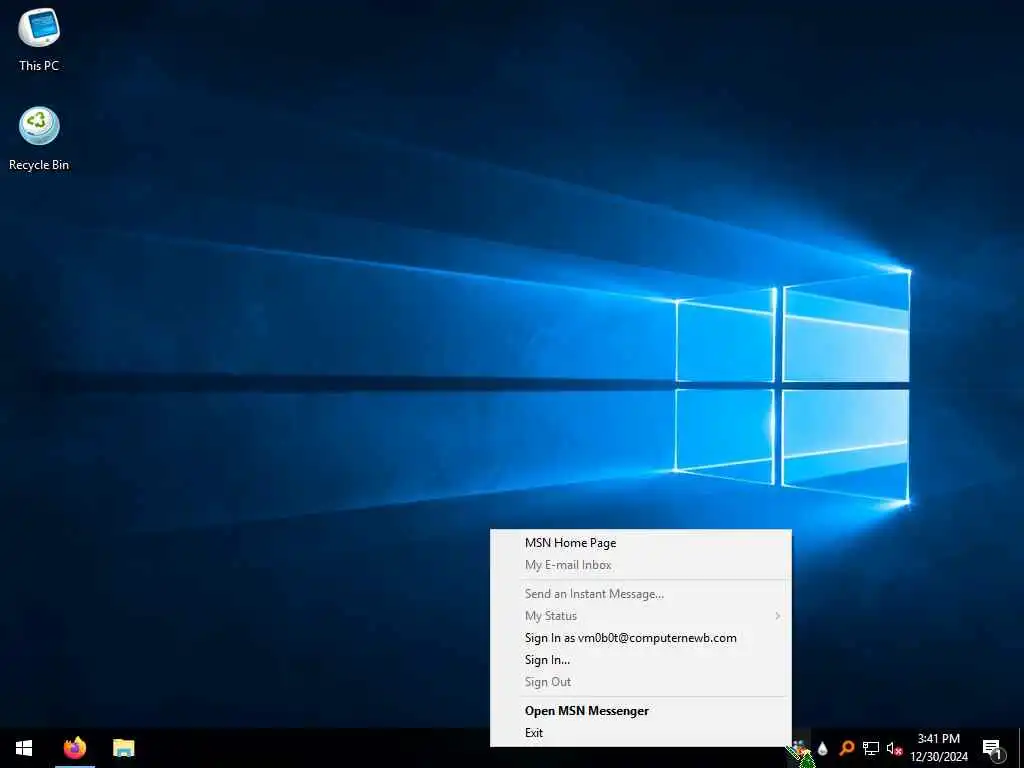Viewport: 1024px width, 768px height.
Task: Open File Explorer from the taskbar
Action: pyautogui.click(x=123, y=748)
